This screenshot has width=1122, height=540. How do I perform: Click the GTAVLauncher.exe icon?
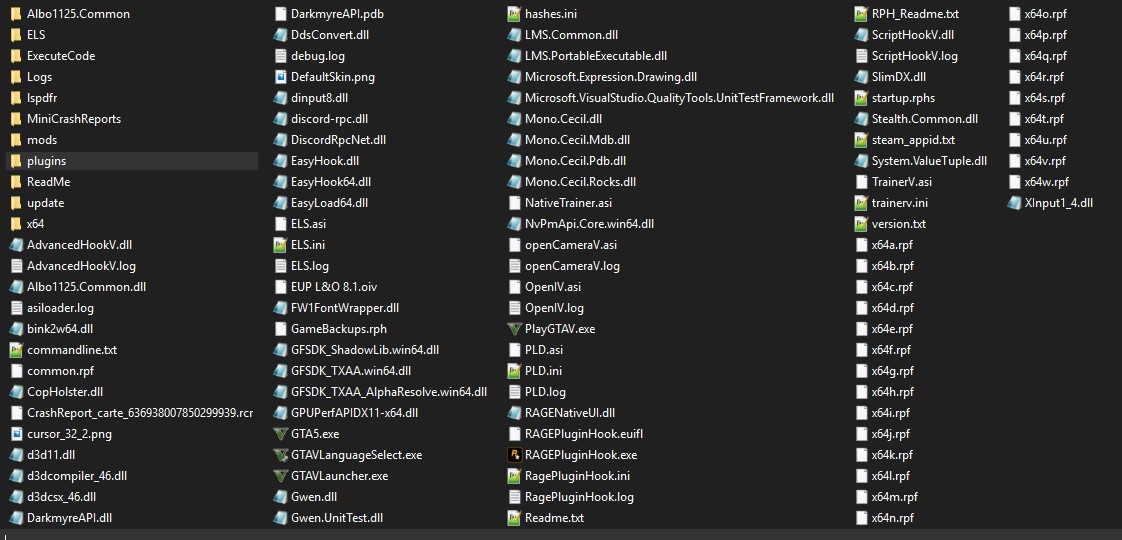(280, 476)
